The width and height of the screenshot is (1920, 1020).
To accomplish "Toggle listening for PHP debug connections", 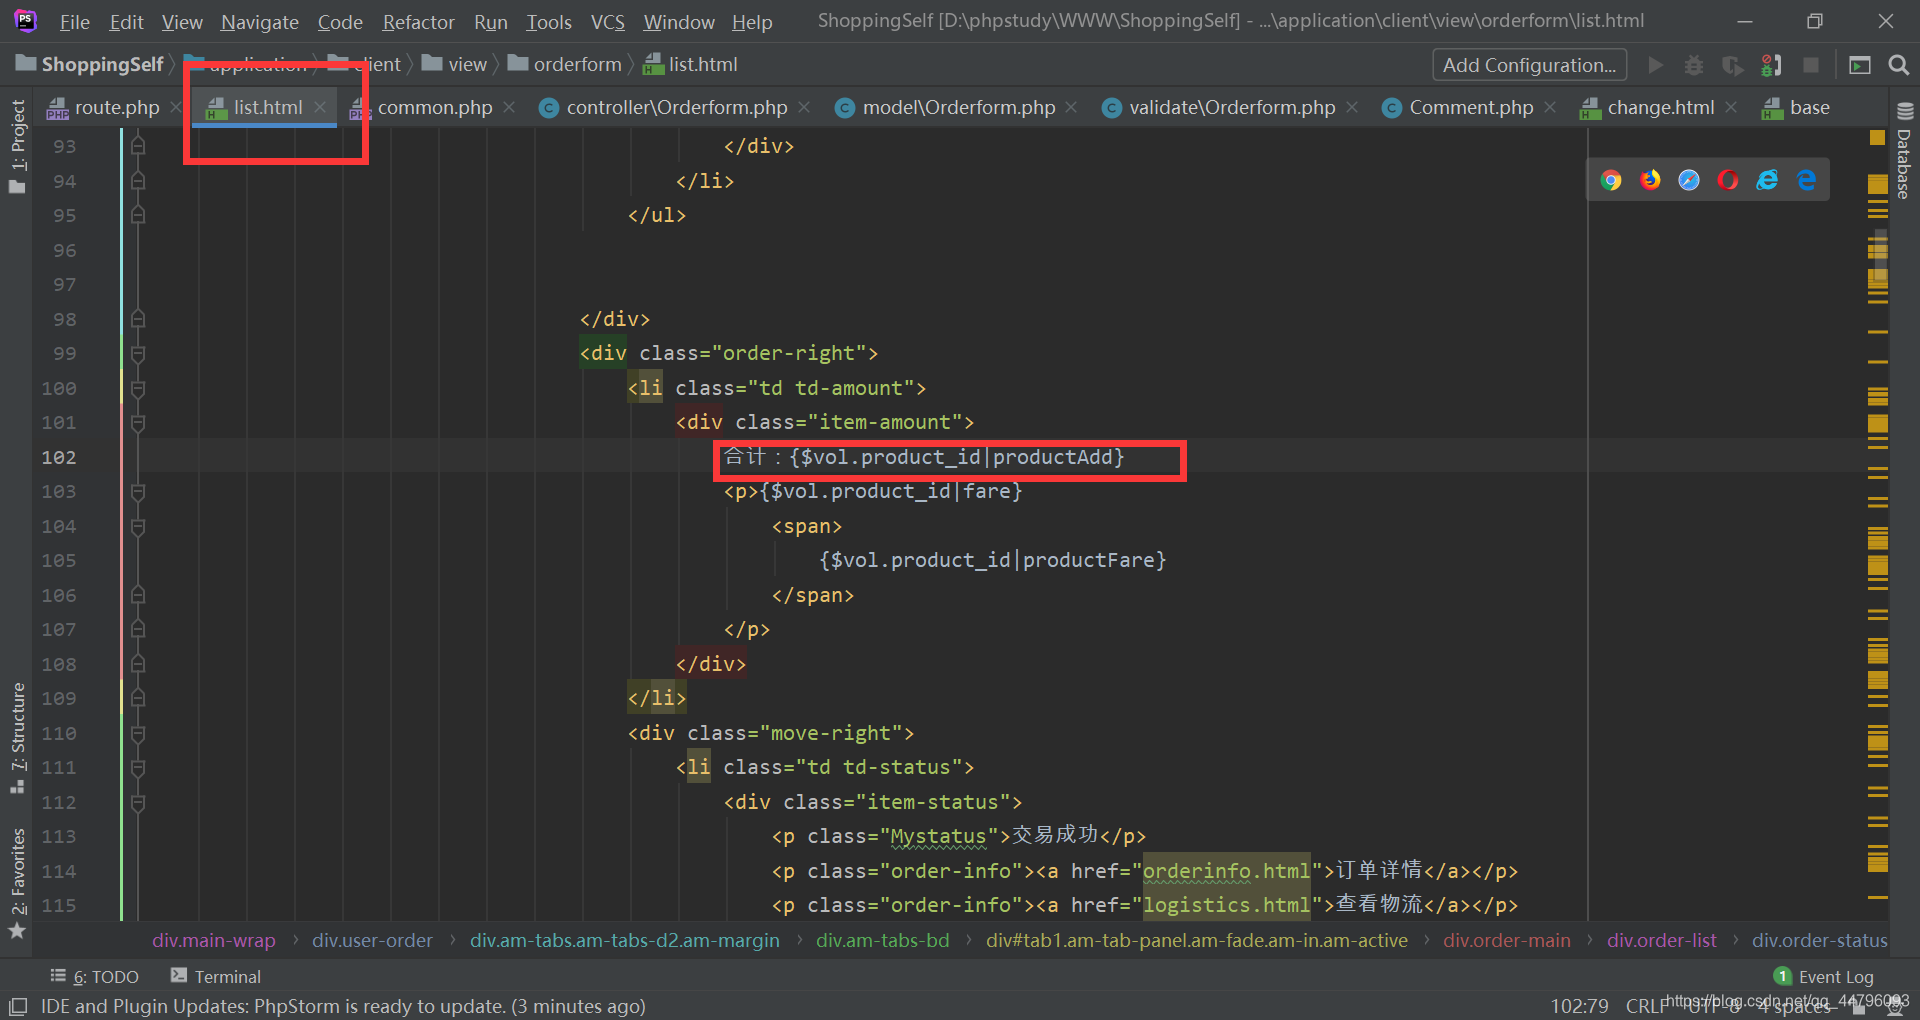I will (x=1772, y=65).
